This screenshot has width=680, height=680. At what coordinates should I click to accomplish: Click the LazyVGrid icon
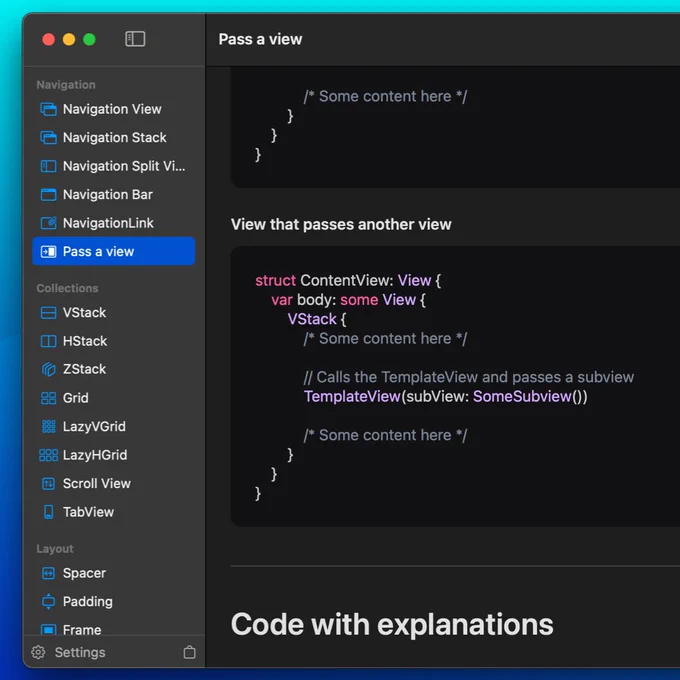click(48, 427)
